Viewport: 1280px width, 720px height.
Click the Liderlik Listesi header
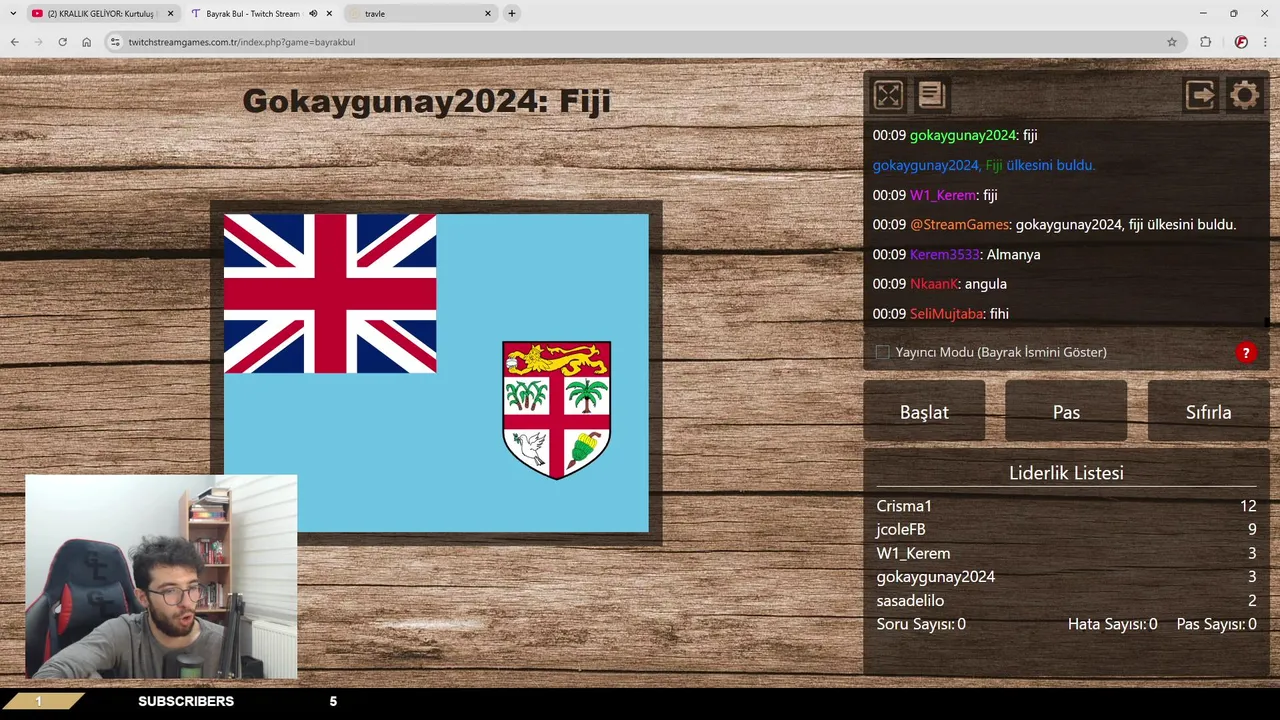click(x=1066, y=473)
